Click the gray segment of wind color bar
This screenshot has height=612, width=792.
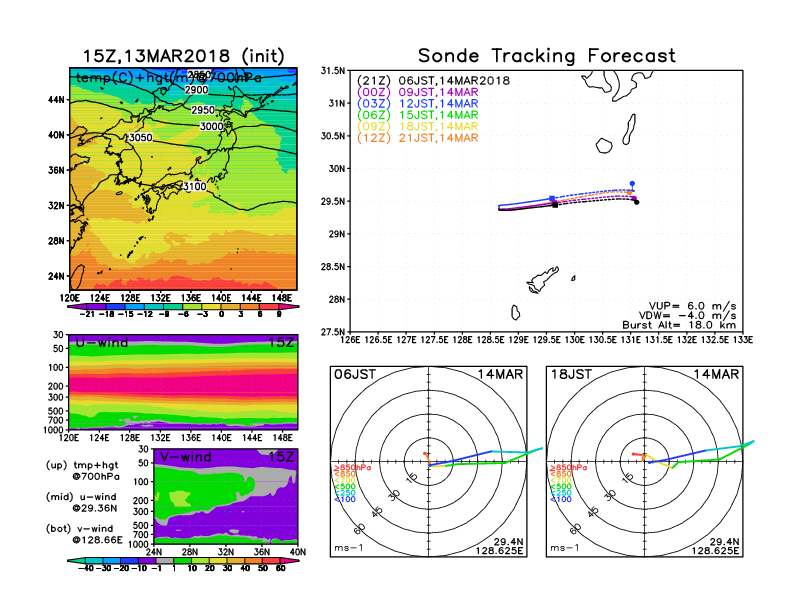(164, 560)
